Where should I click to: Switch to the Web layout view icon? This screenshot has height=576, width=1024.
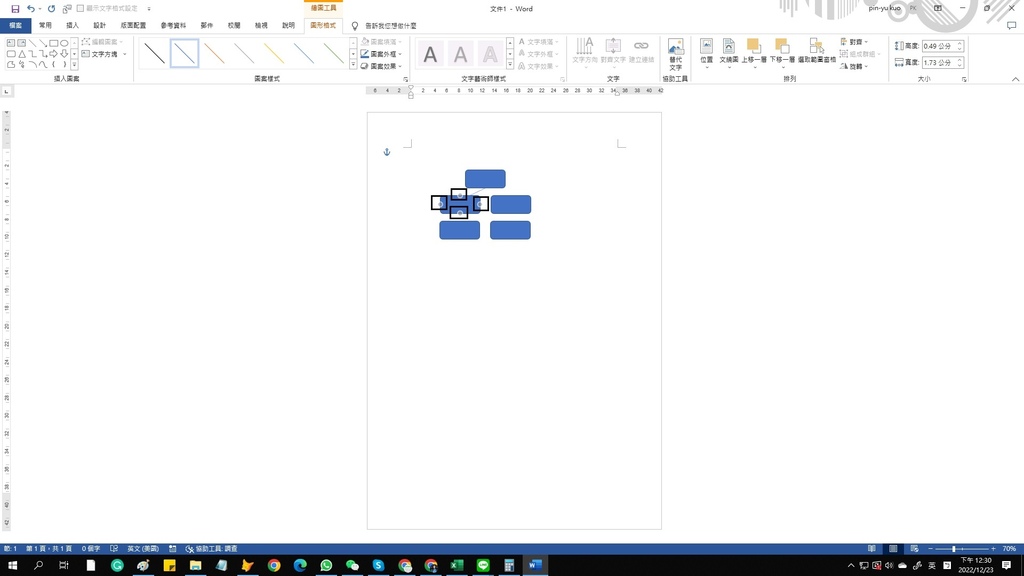coord(914,549)
